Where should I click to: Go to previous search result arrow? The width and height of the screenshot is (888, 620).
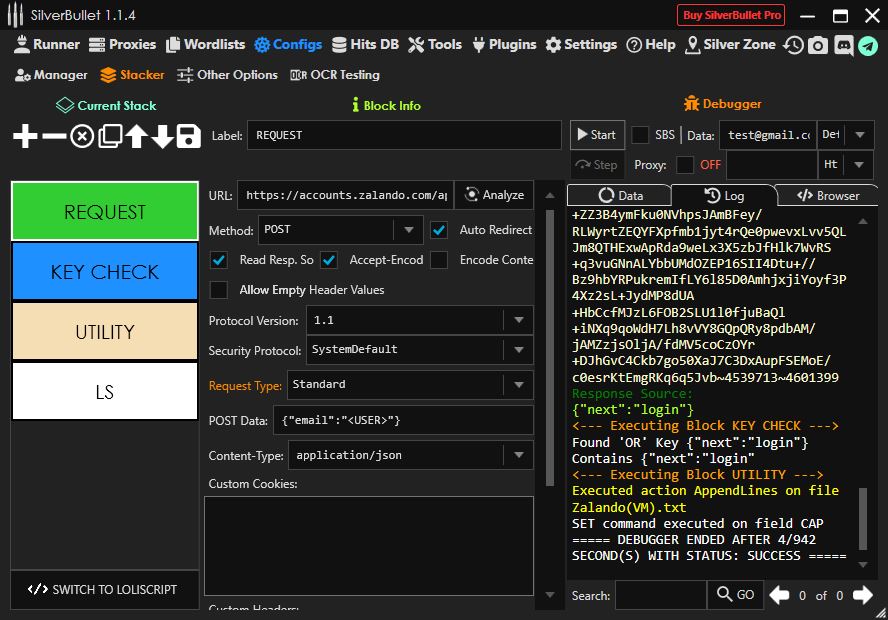click(x=779, y=595)
